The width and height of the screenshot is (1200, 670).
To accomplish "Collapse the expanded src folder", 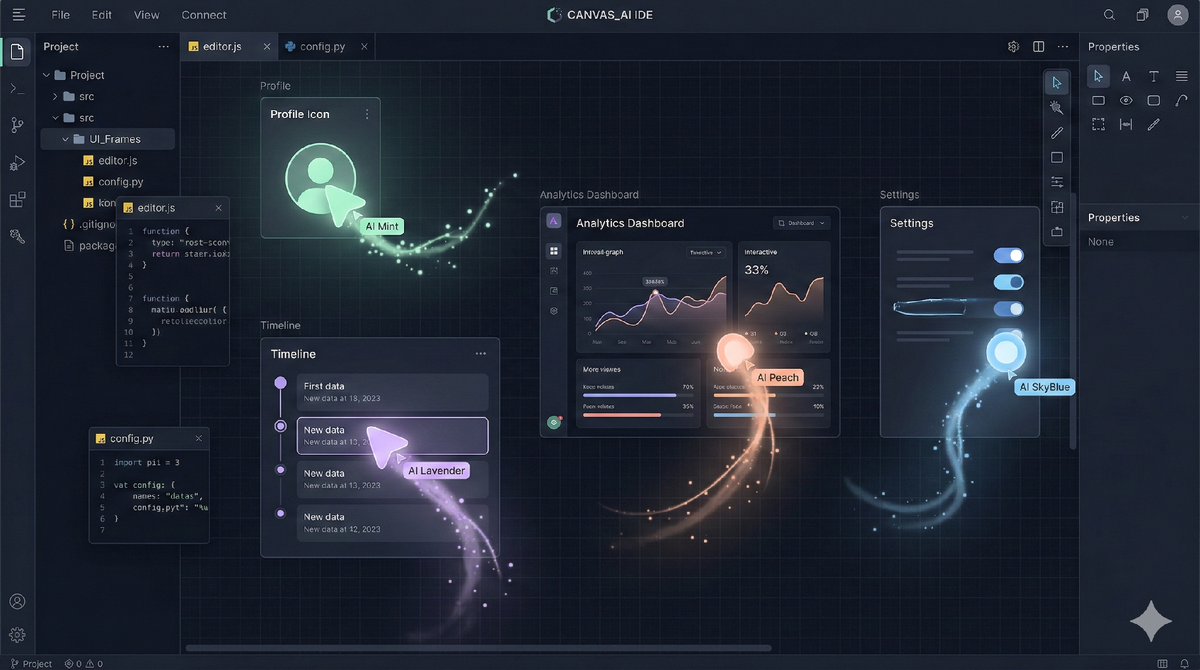I will [56, 118].
